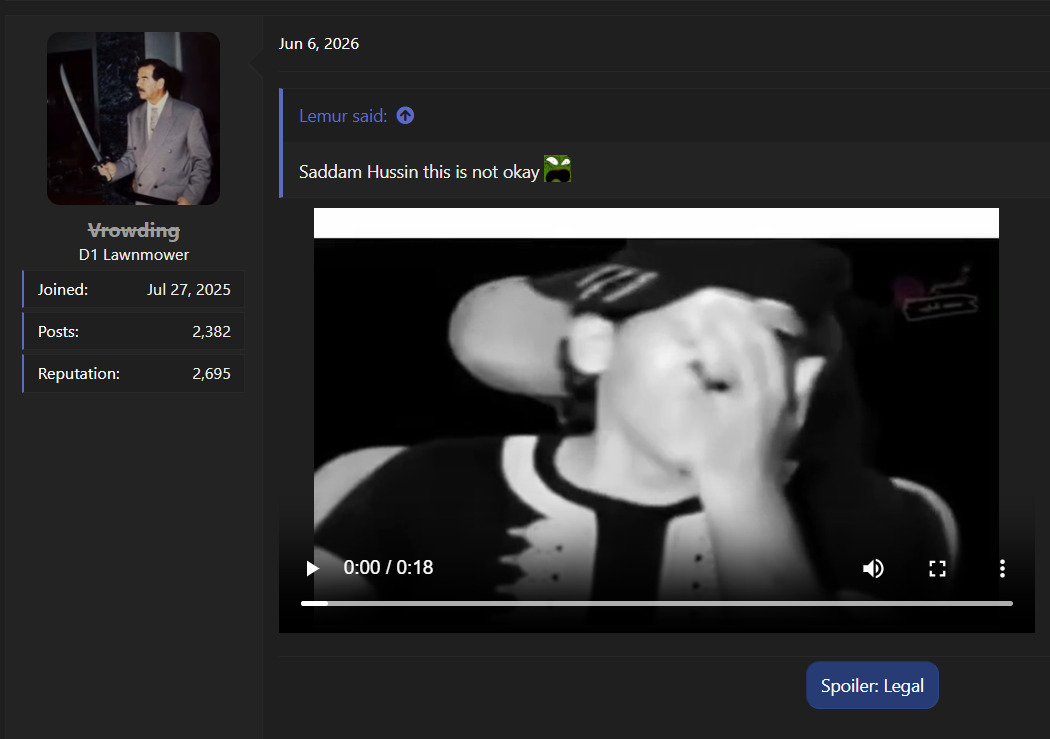
Task: Jump to Lemur's original post via arrow icon
Action: pyautogui.click(x=405, y=116)
